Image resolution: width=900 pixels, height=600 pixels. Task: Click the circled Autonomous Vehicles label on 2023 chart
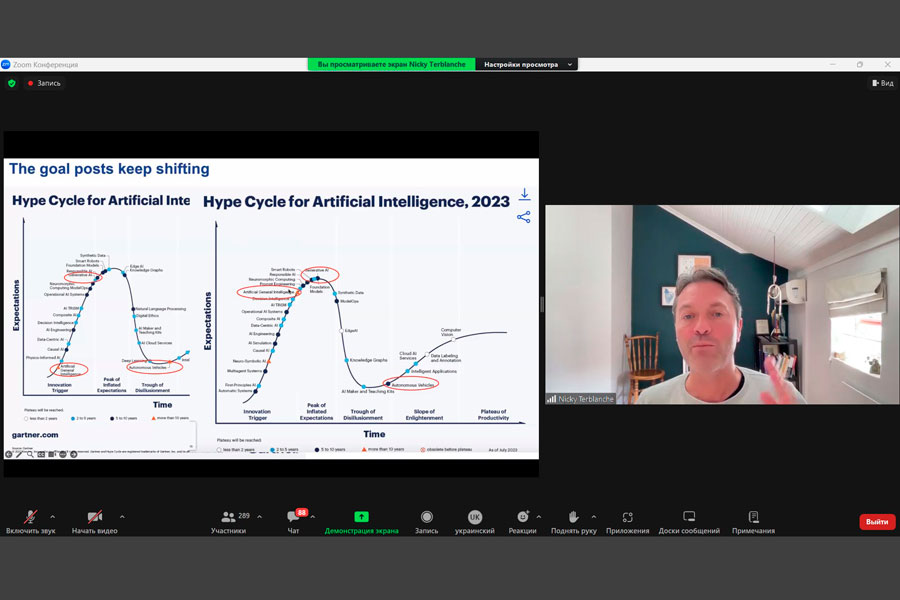point(413,385)
